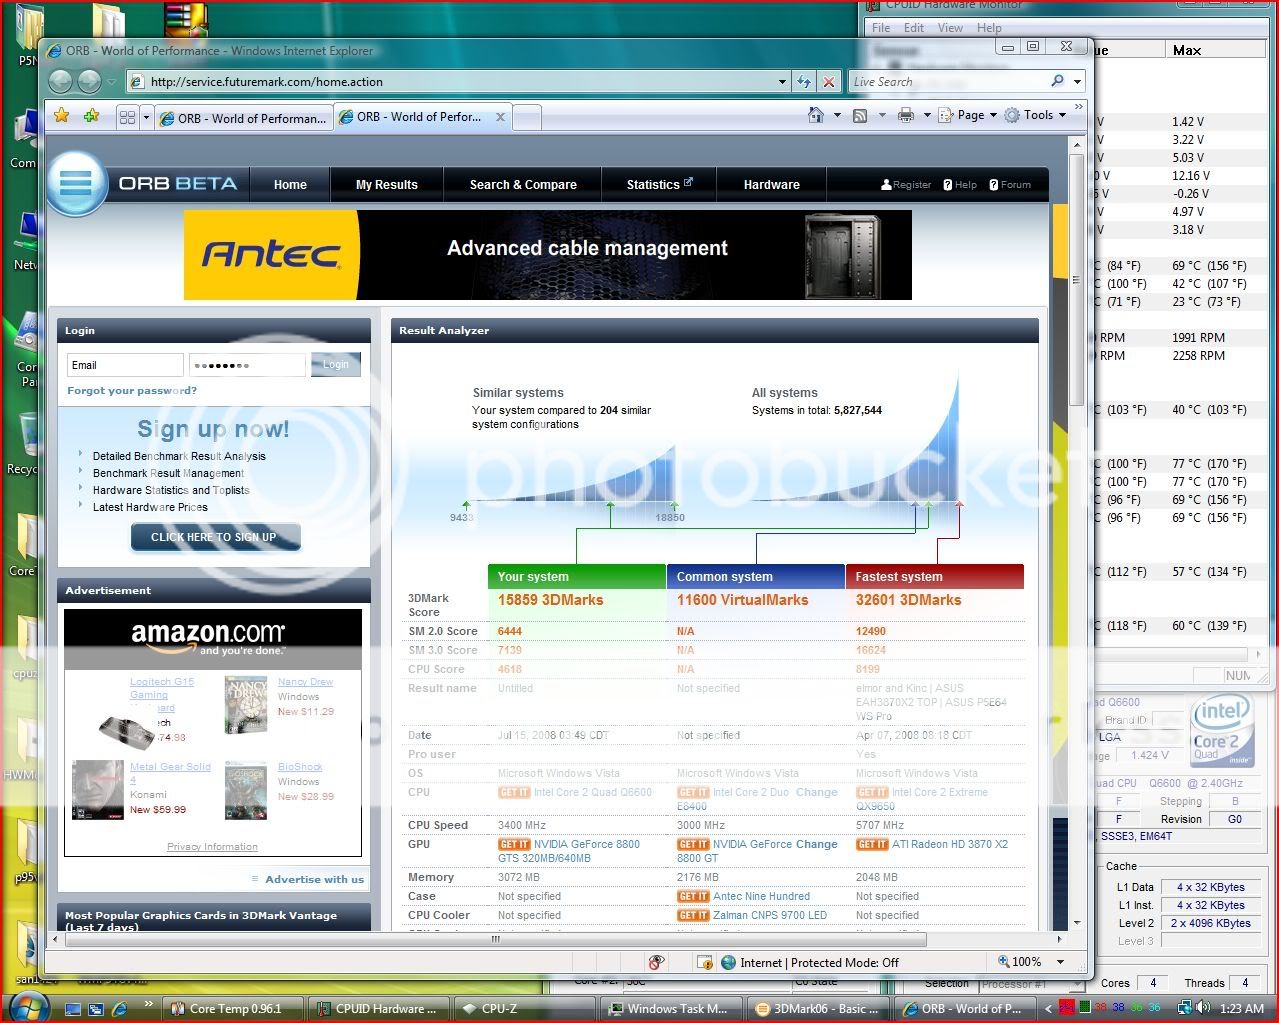Click the popup blocker status bar icon
This screenshot has height=1023, width=1279.
click(x=656, y=962)
